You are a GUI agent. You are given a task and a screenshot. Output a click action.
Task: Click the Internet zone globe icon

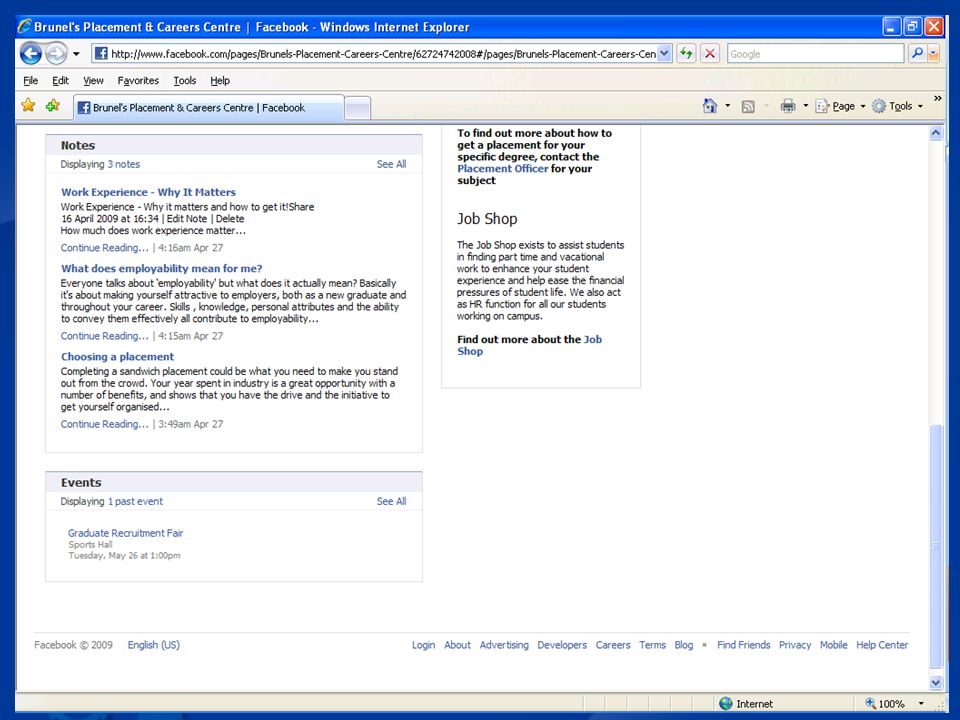click(726, 703)
